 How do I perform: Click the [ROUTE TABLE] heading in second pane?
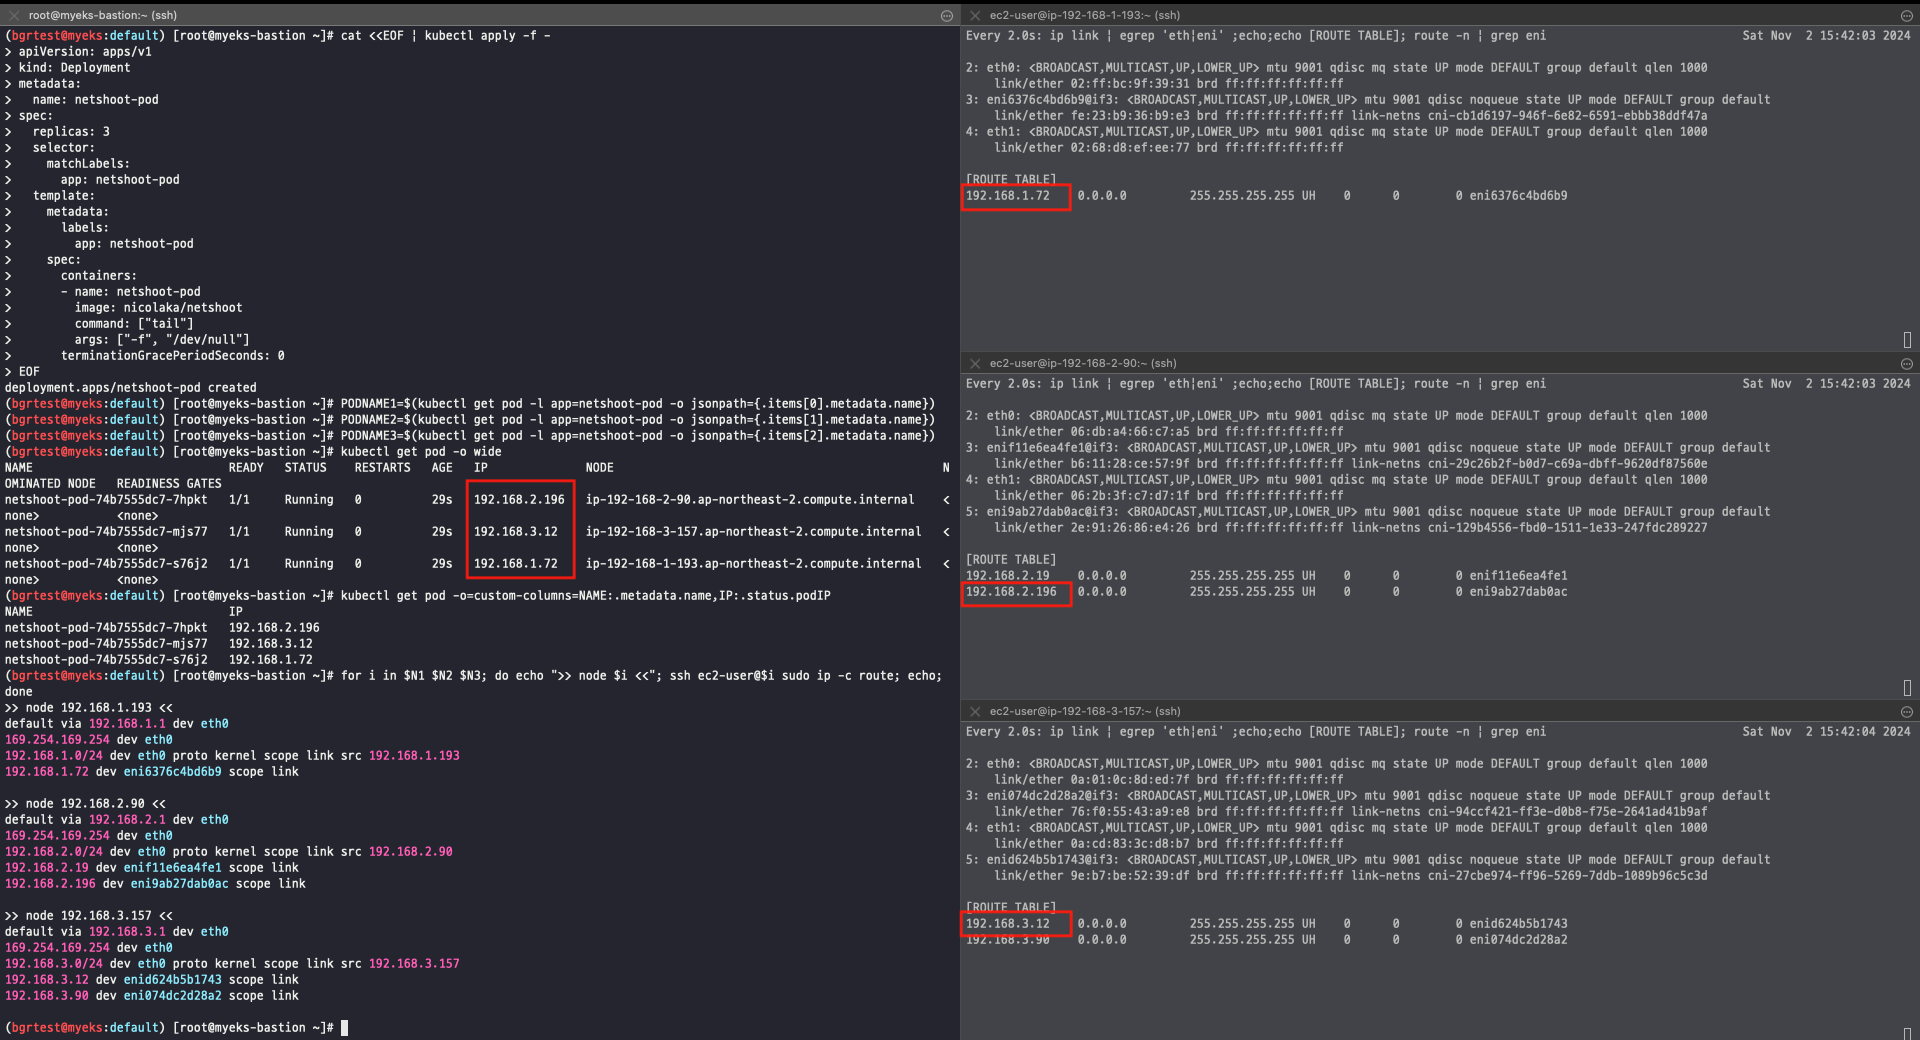coord(1010,559)
